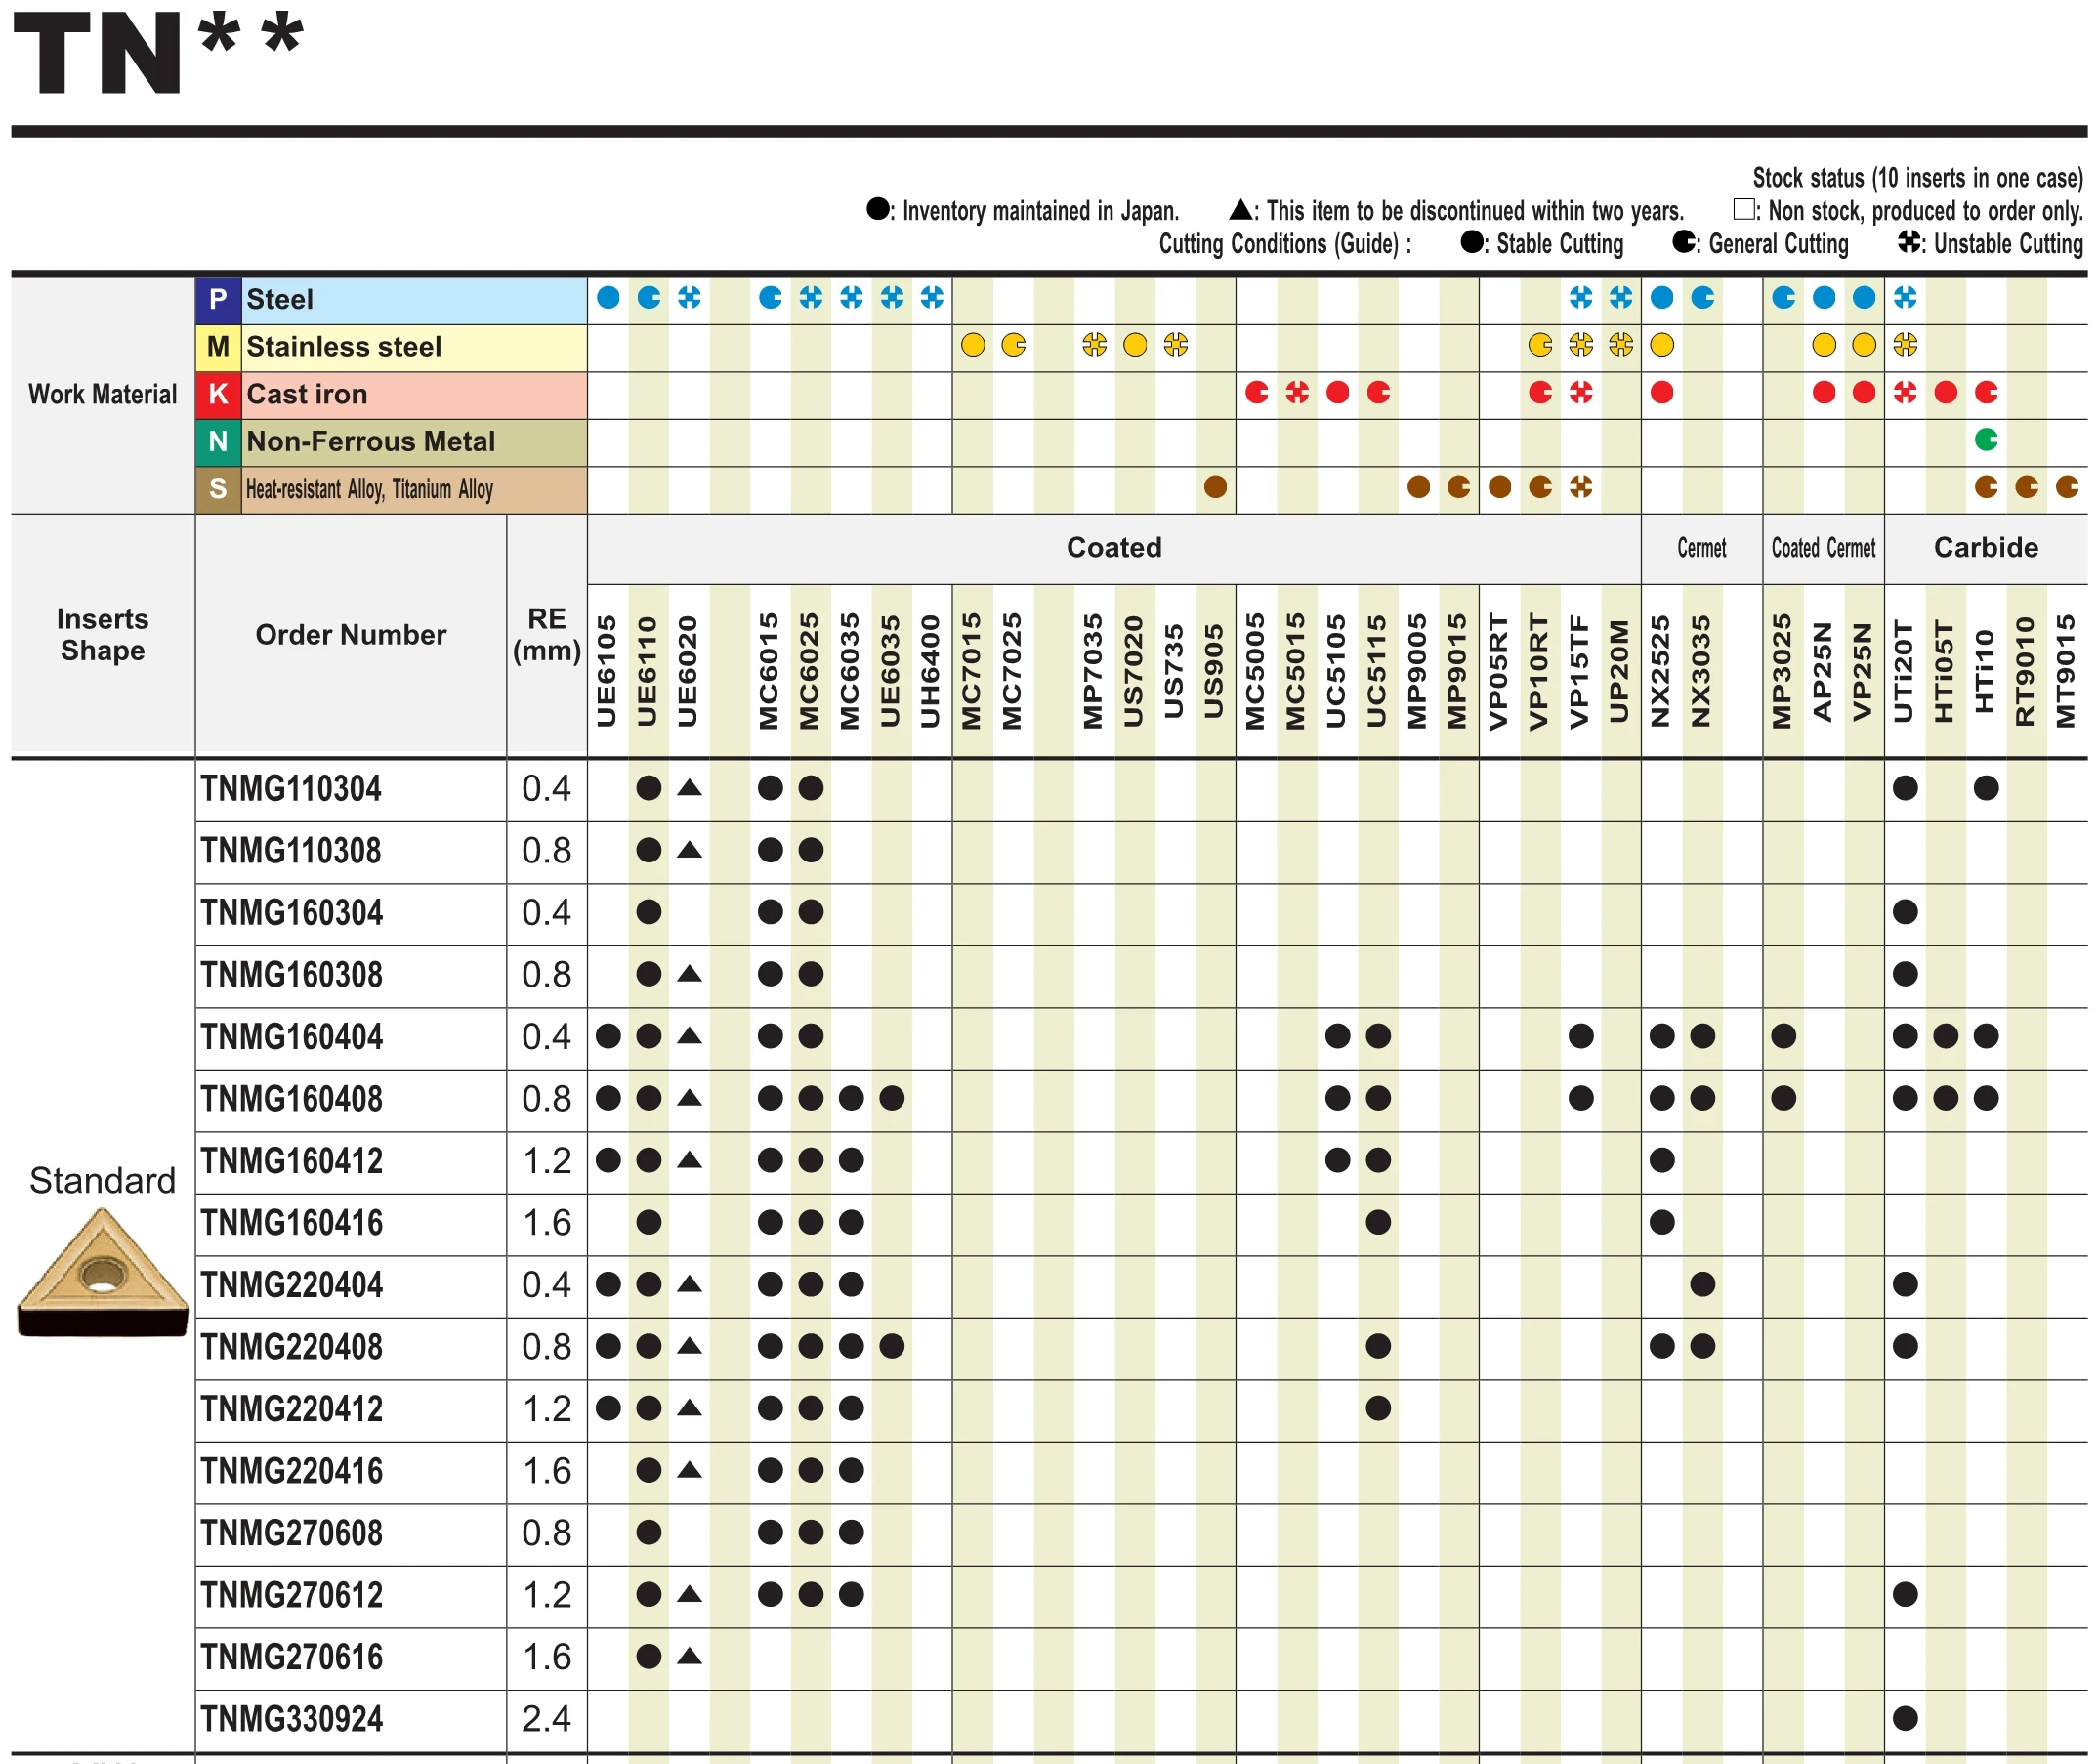Click the Unstable Cutting legend symbol
2098x1764 pixels.
point(1909,242)
